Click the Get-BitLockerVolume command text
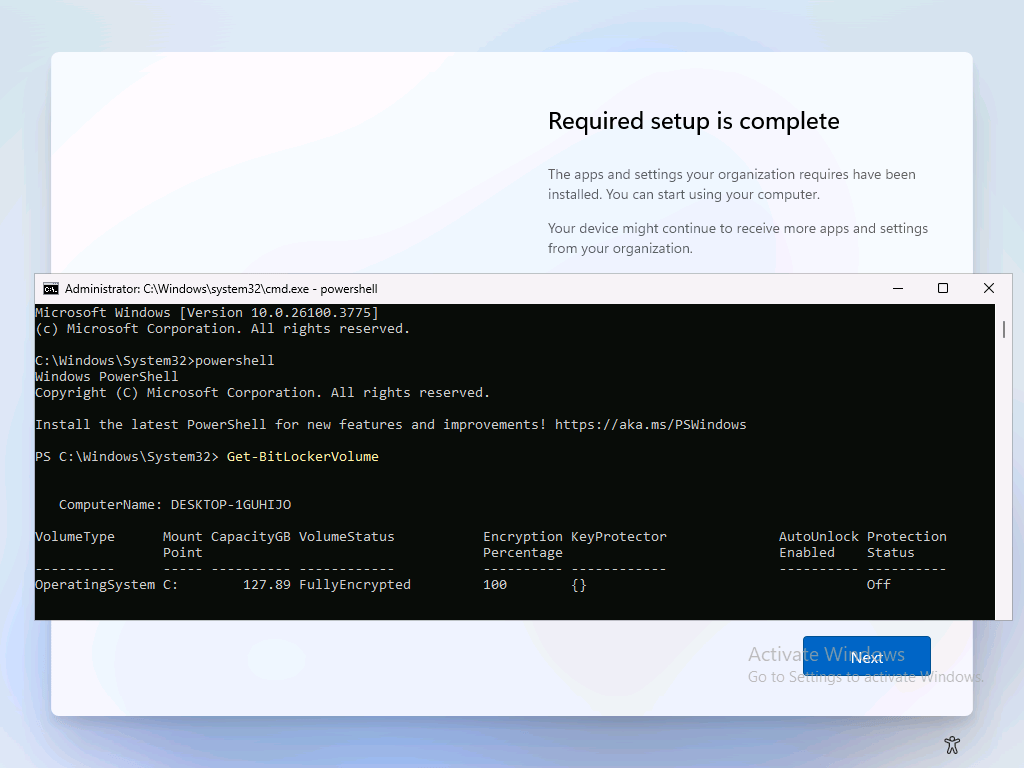This screenshot has width=1024, height=768. [303, 457]
